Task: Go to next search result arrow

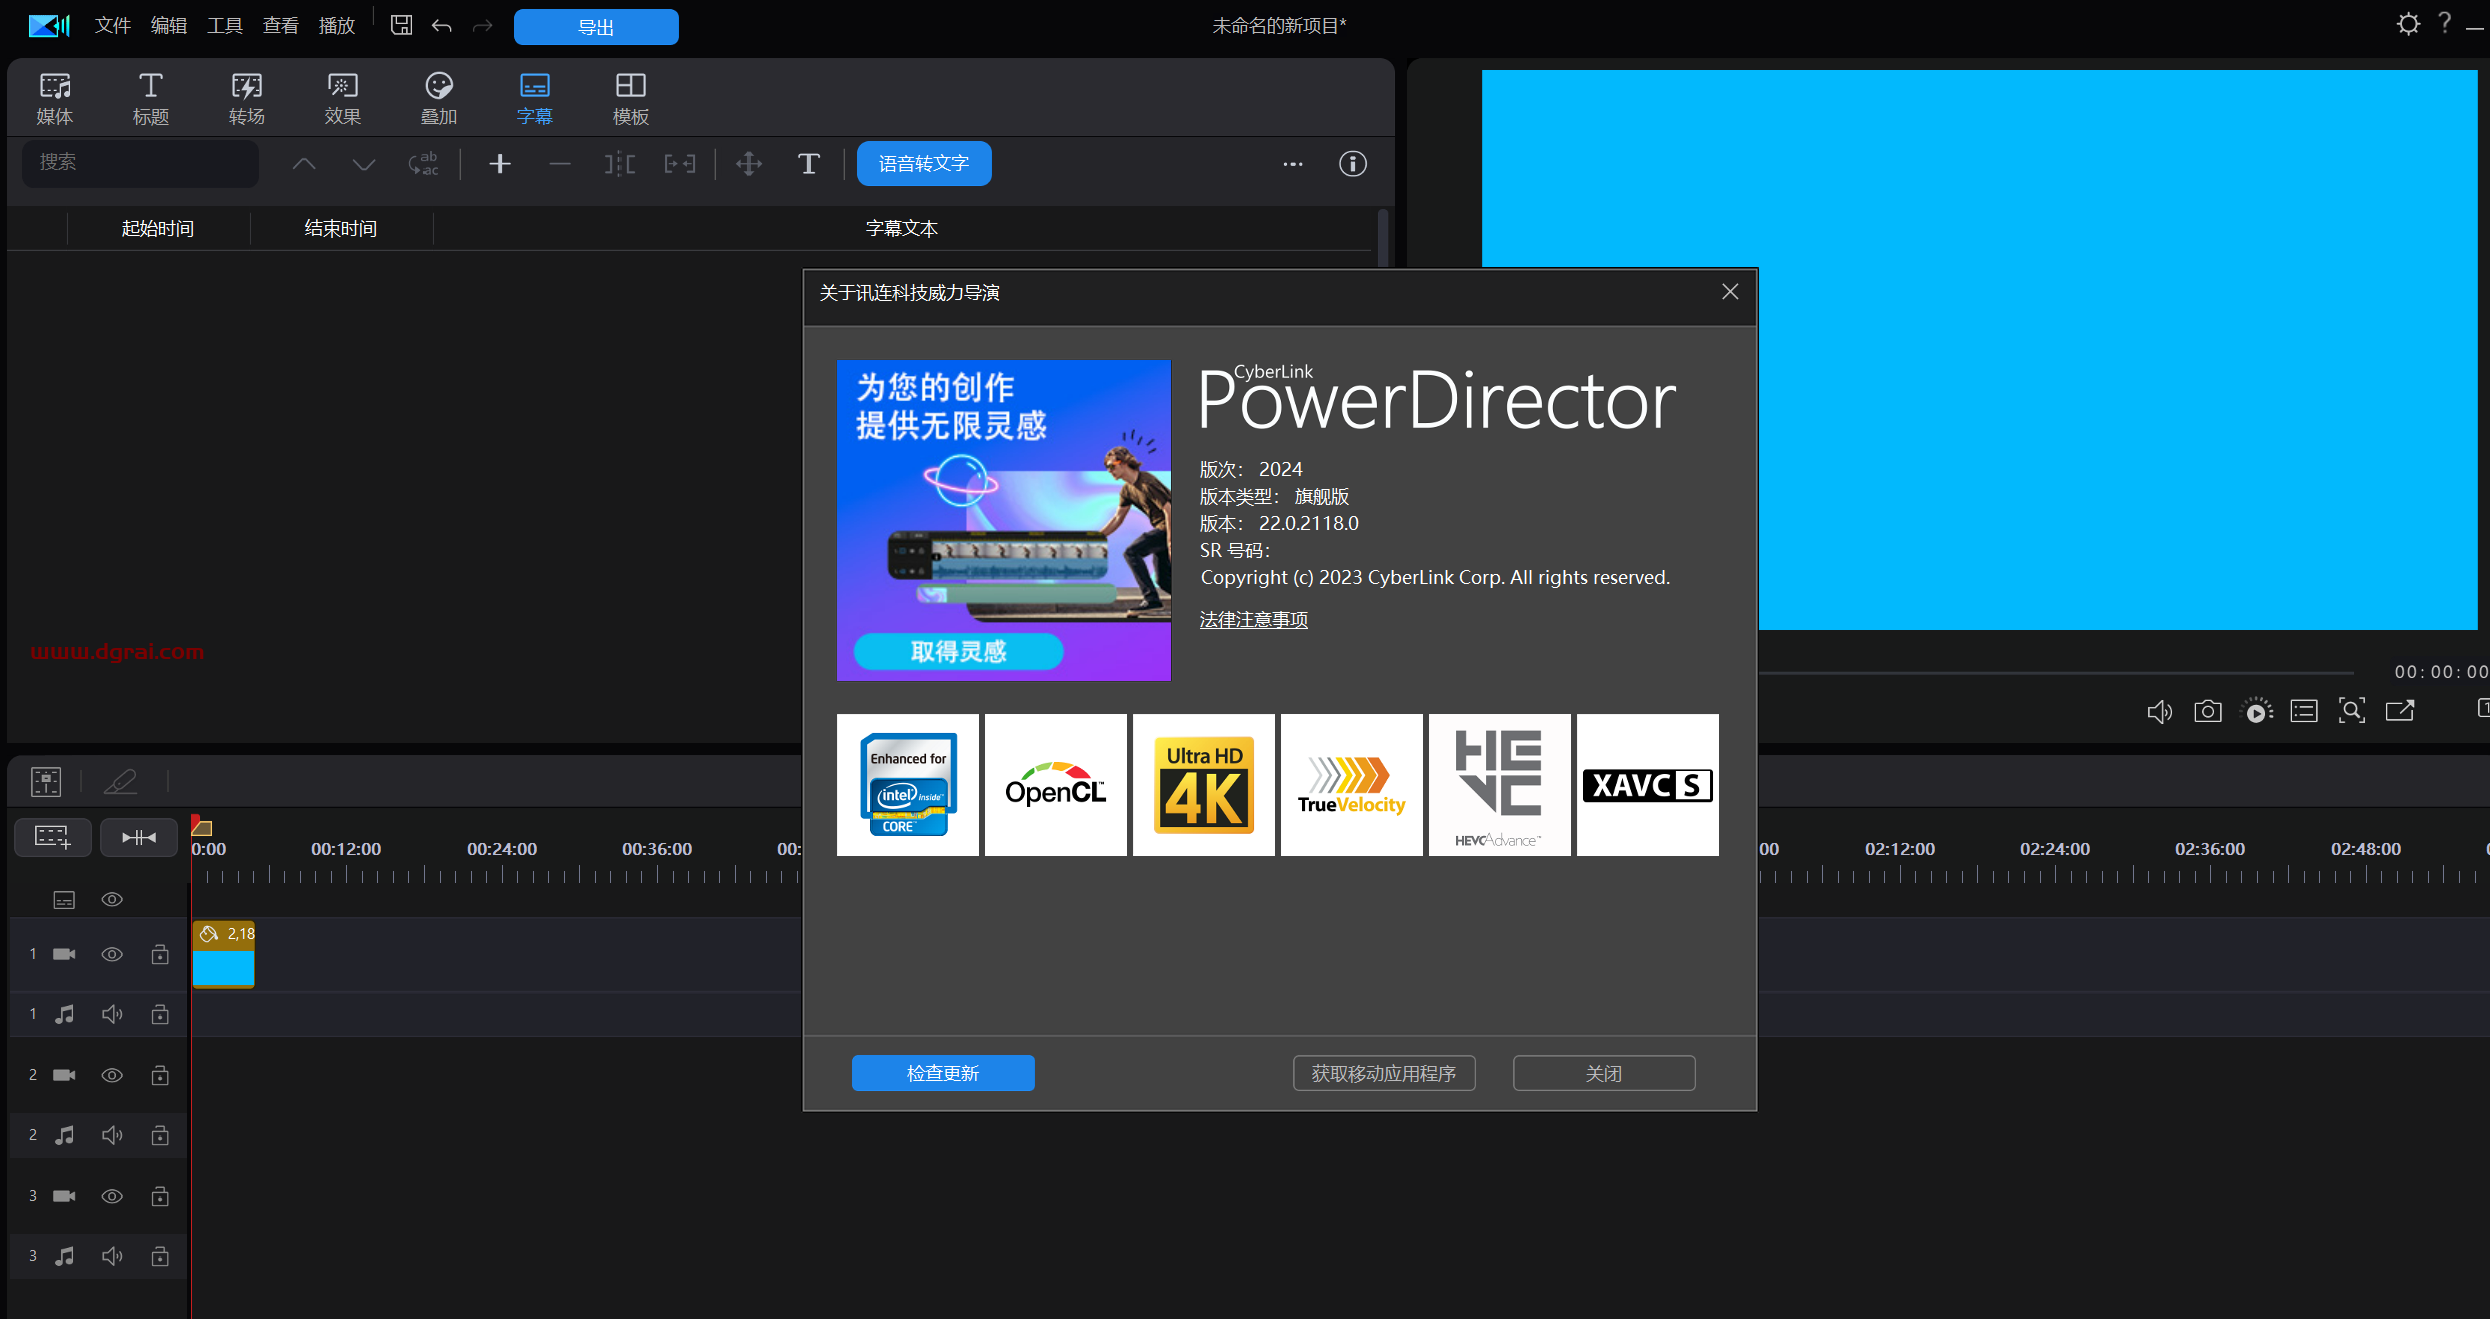Action: click(x=364, y=164)
